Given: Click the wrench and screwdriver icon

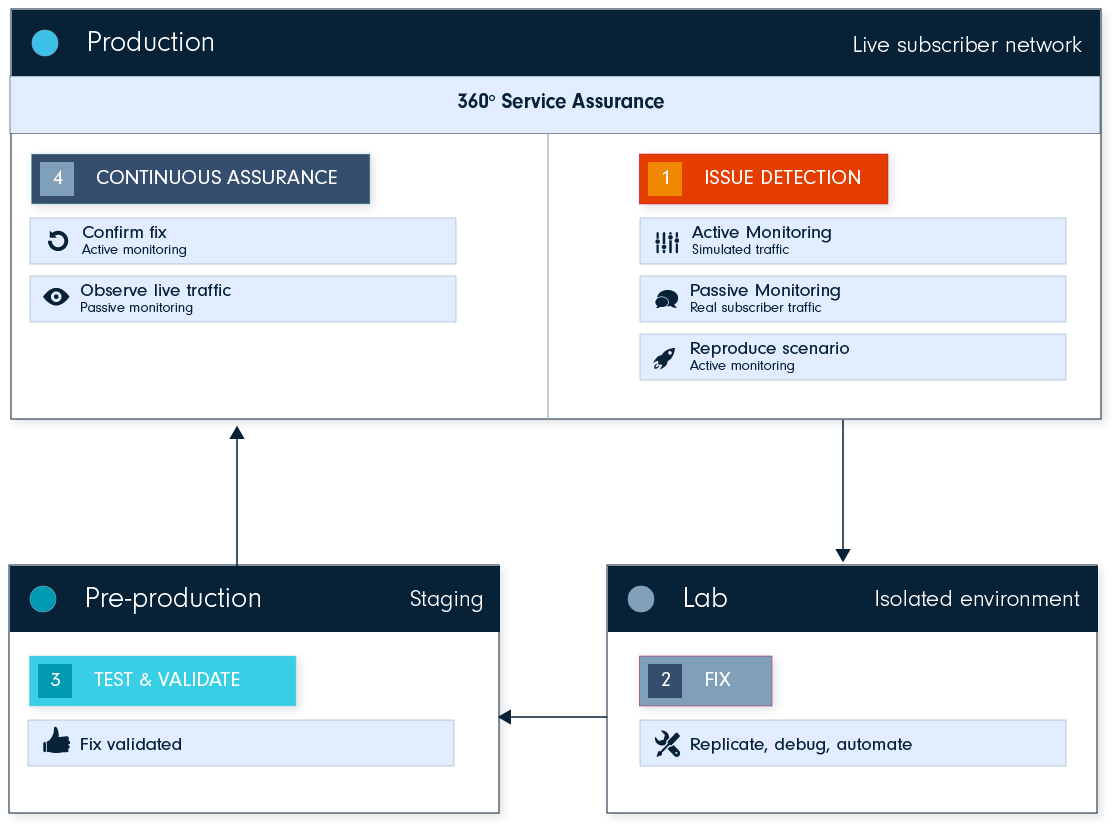Looking at the screenshot, I should (667, 744).
